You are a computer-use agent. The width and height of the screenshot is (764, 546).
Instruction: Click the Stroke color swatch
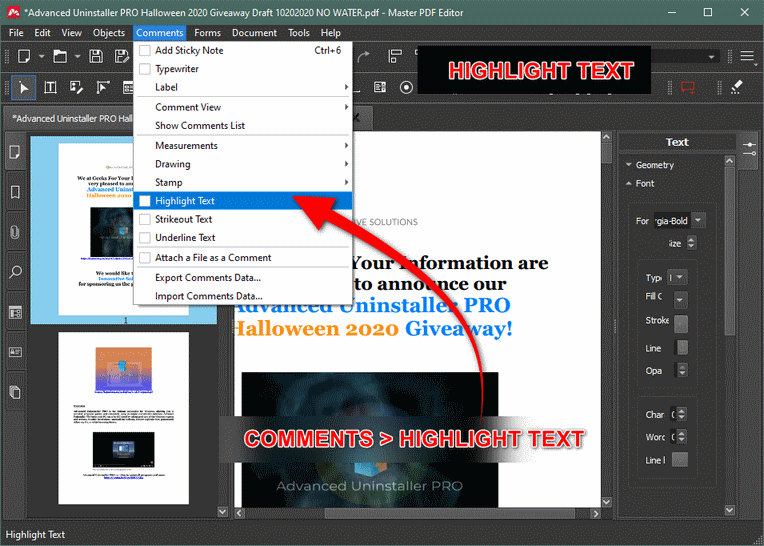click(x=681, y=323)
